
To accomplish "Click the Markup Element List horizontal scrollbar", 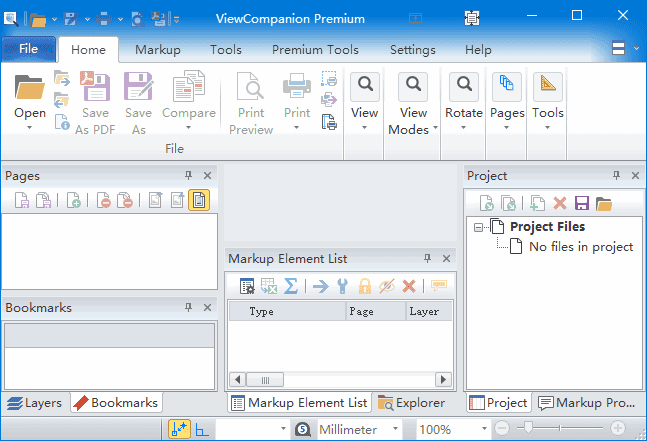I will [335, 380].
